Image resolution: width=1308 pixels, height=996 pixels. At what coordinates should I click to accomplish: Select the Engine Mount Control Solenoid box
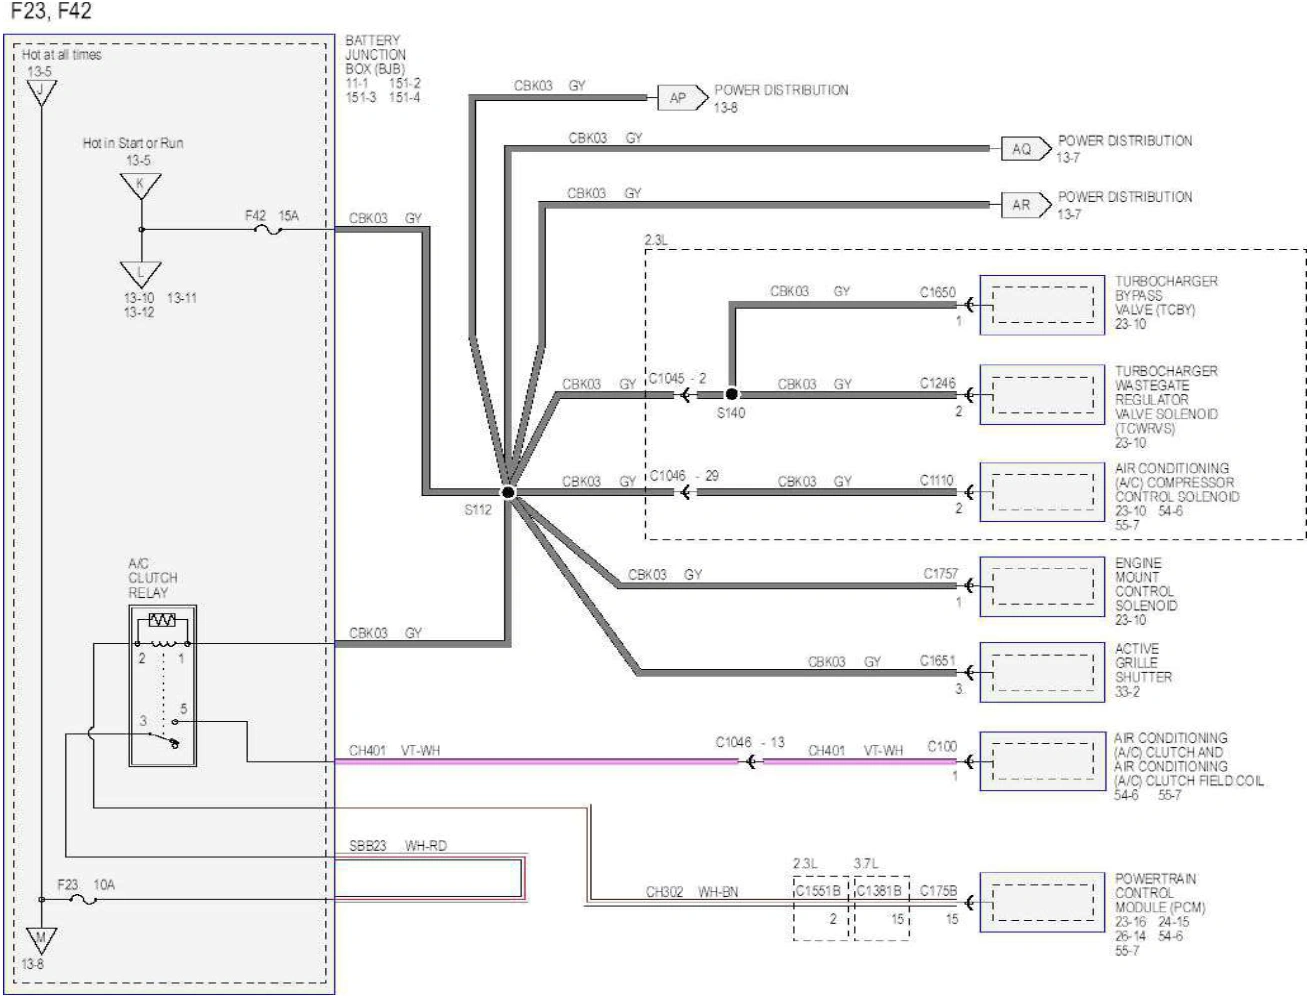tap(1042, 588)
